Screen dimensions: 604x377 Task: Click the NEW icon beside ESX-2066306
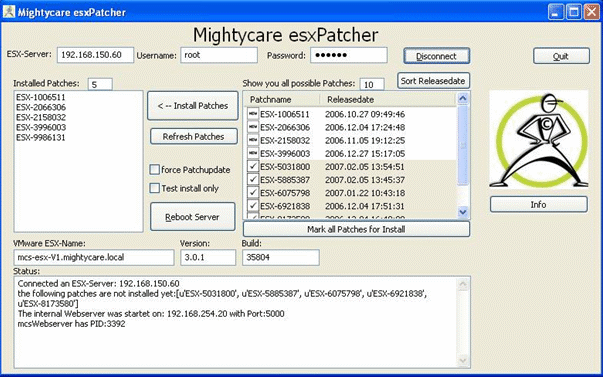[x=253, y=127]
